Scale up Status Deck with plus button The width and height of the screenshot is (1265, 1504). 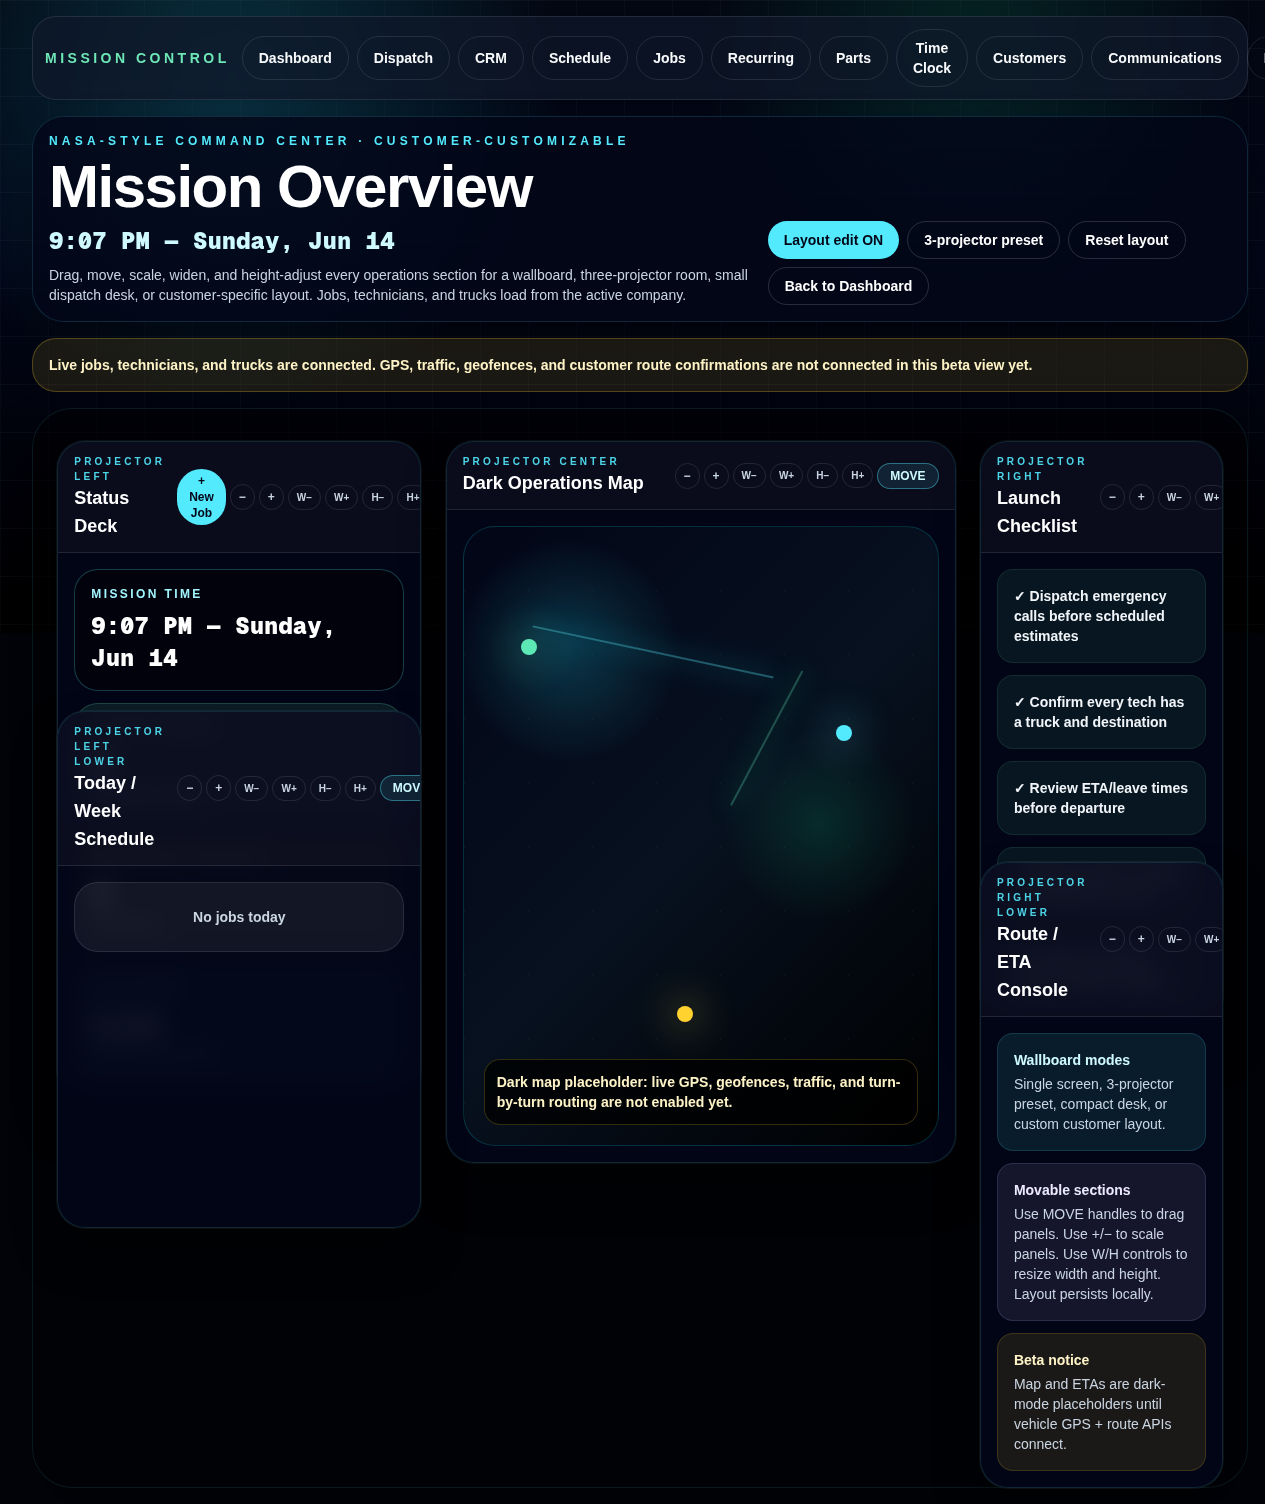(271, 497)
